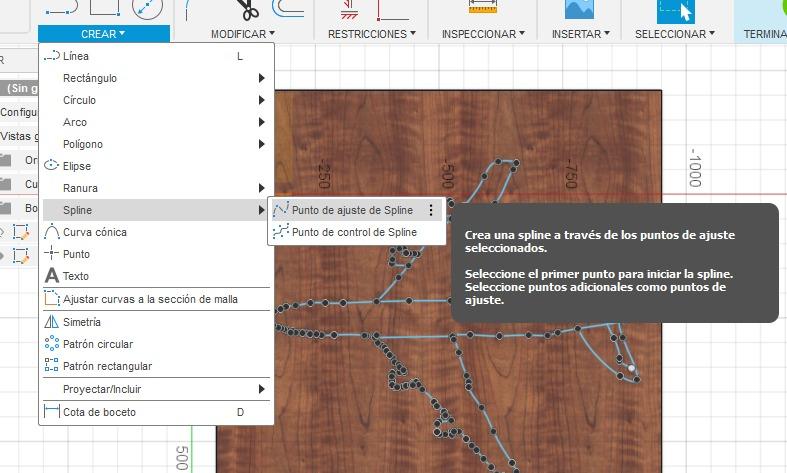Open the MODIFICAR dropdown menu
Screen dimensions: 787x473
(243, 34)
